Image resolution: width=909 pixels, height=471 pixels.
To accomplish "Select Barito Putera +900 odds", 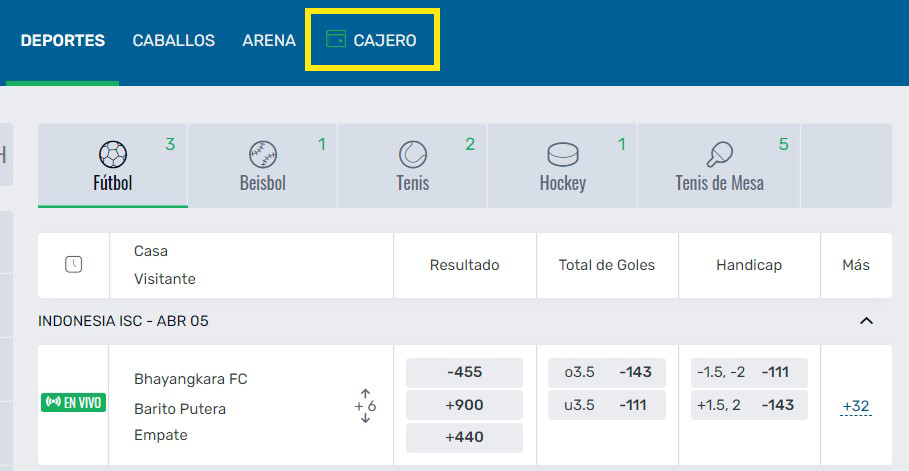I will tap(464, 405).
